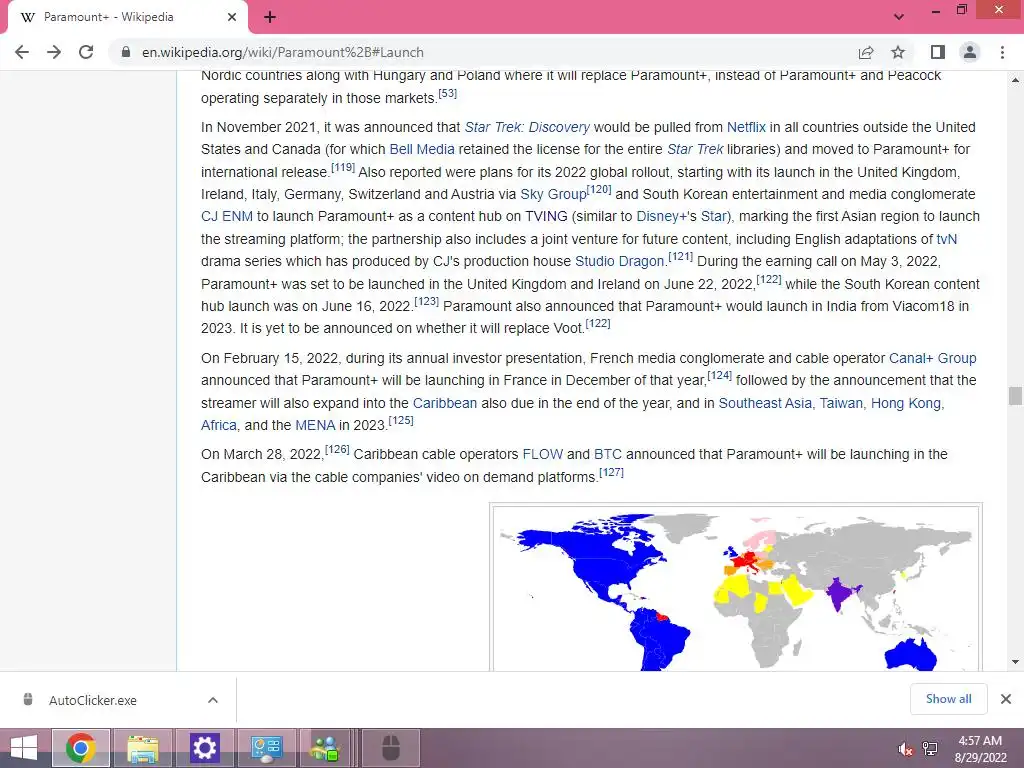Reload the Wikipedia page

(86, 52)
